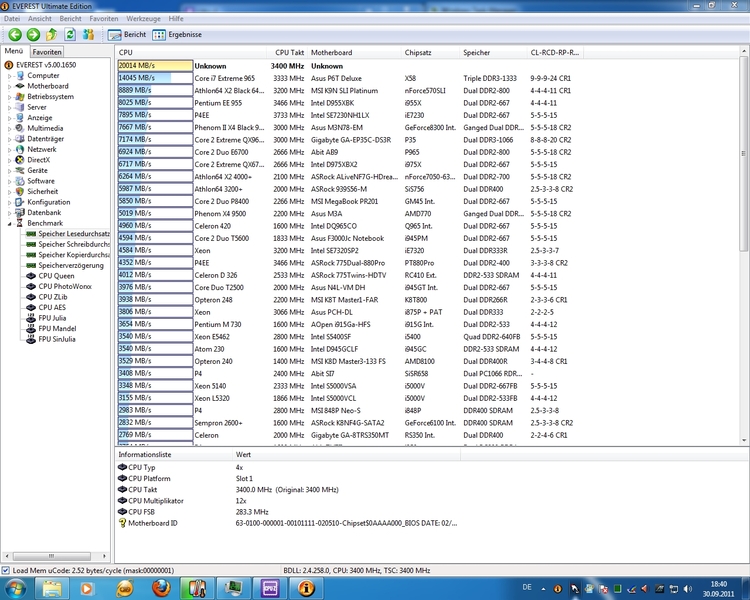This screenshot has width=750, height=600.
Task: Click the Refresh toolbar icon
Action: 70,34
